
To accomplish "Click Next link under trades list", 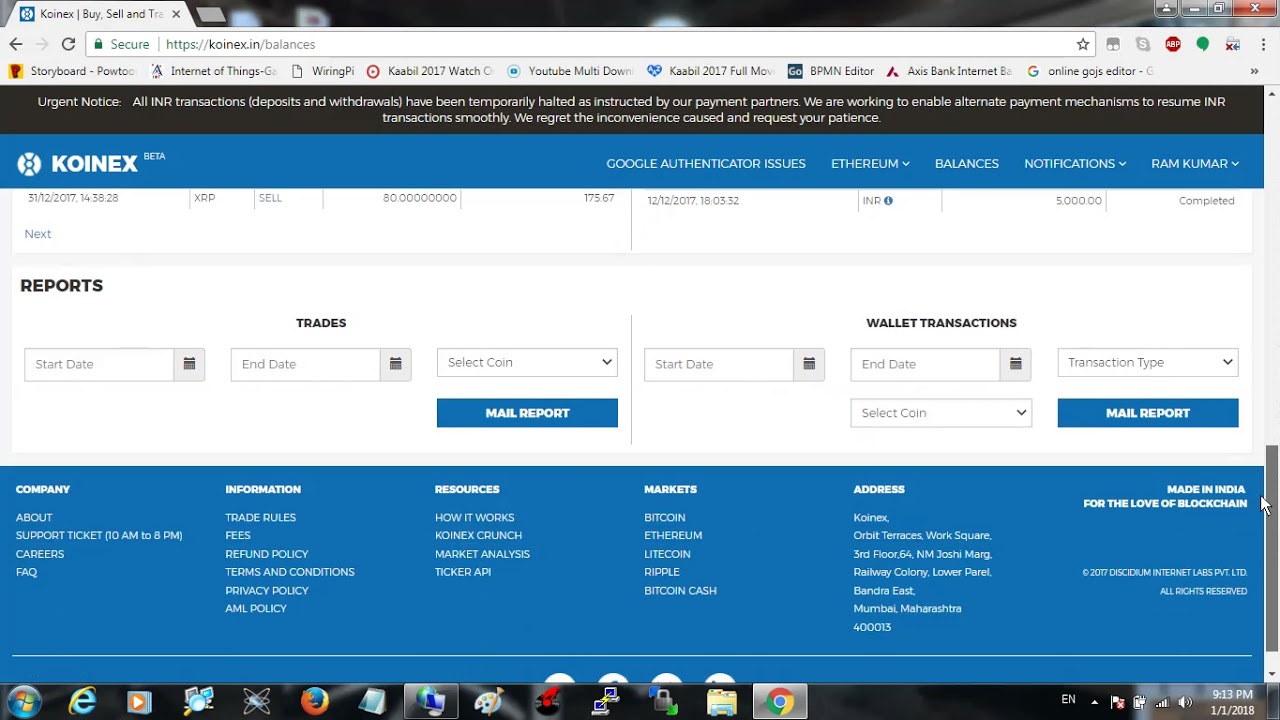I will 38,234.
